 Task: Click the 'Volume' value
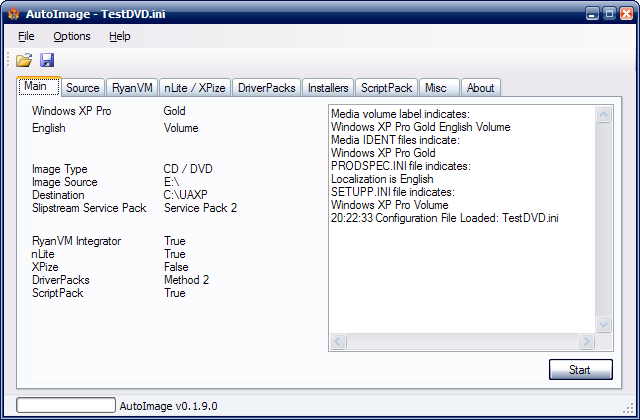click(181, 128)
